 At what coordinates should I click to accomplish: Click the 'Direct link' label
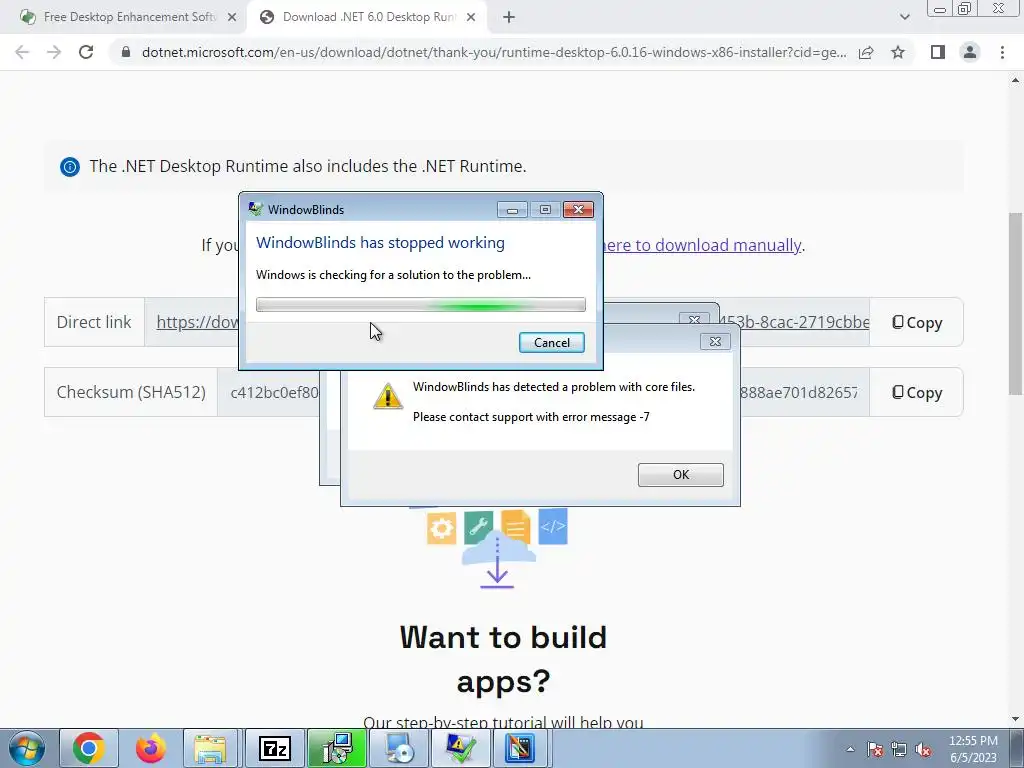point(94,322)
